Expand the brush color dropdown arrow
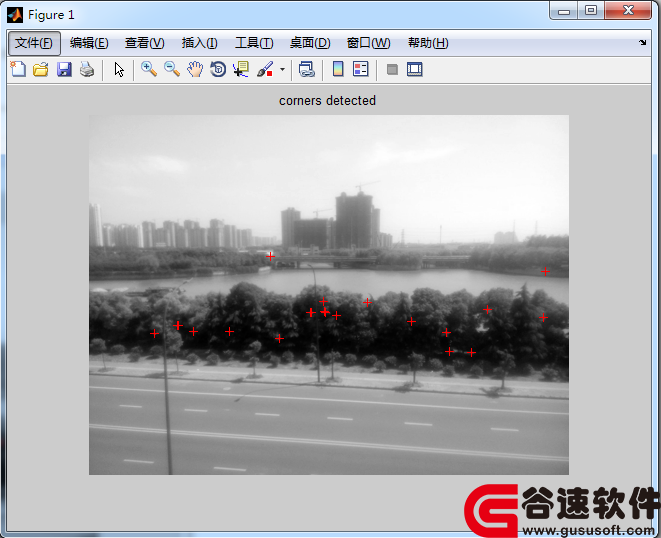The image size is (661, 538). [282, 70]
